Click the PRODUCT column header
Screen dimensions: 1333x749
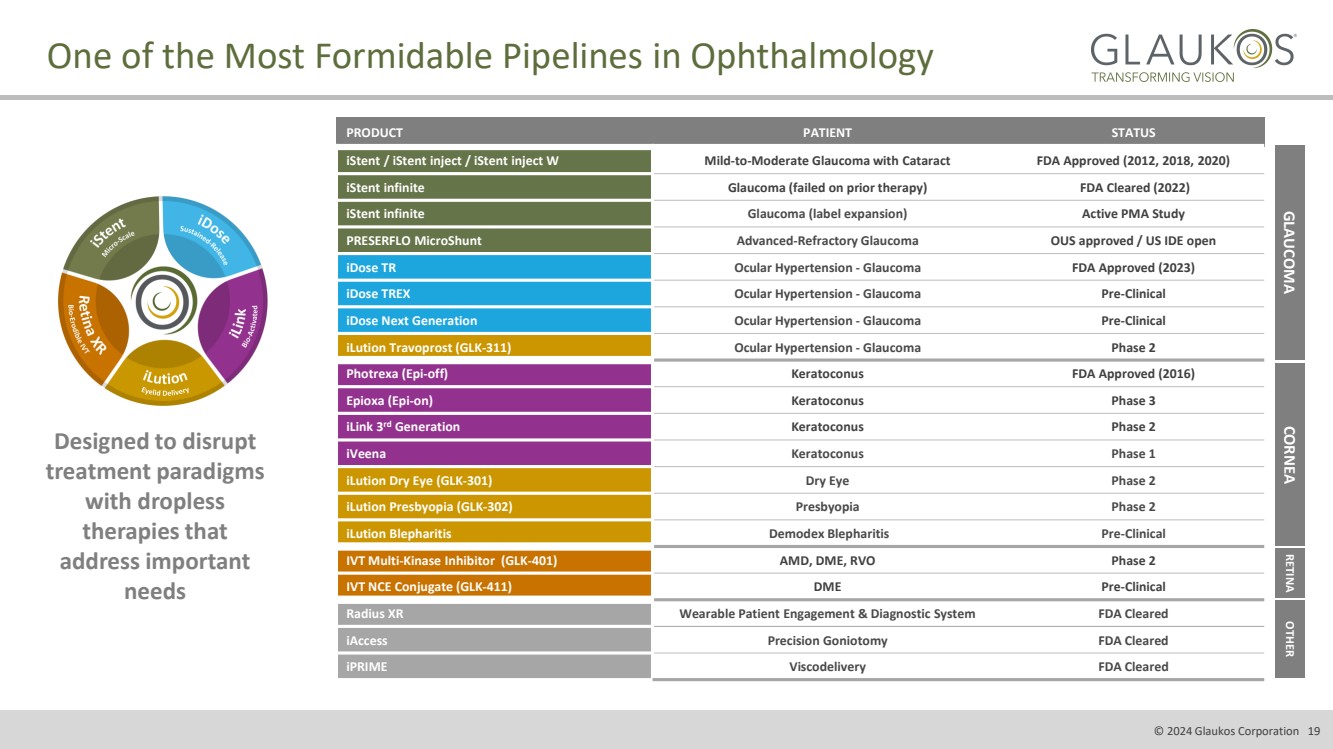point(375,132)
